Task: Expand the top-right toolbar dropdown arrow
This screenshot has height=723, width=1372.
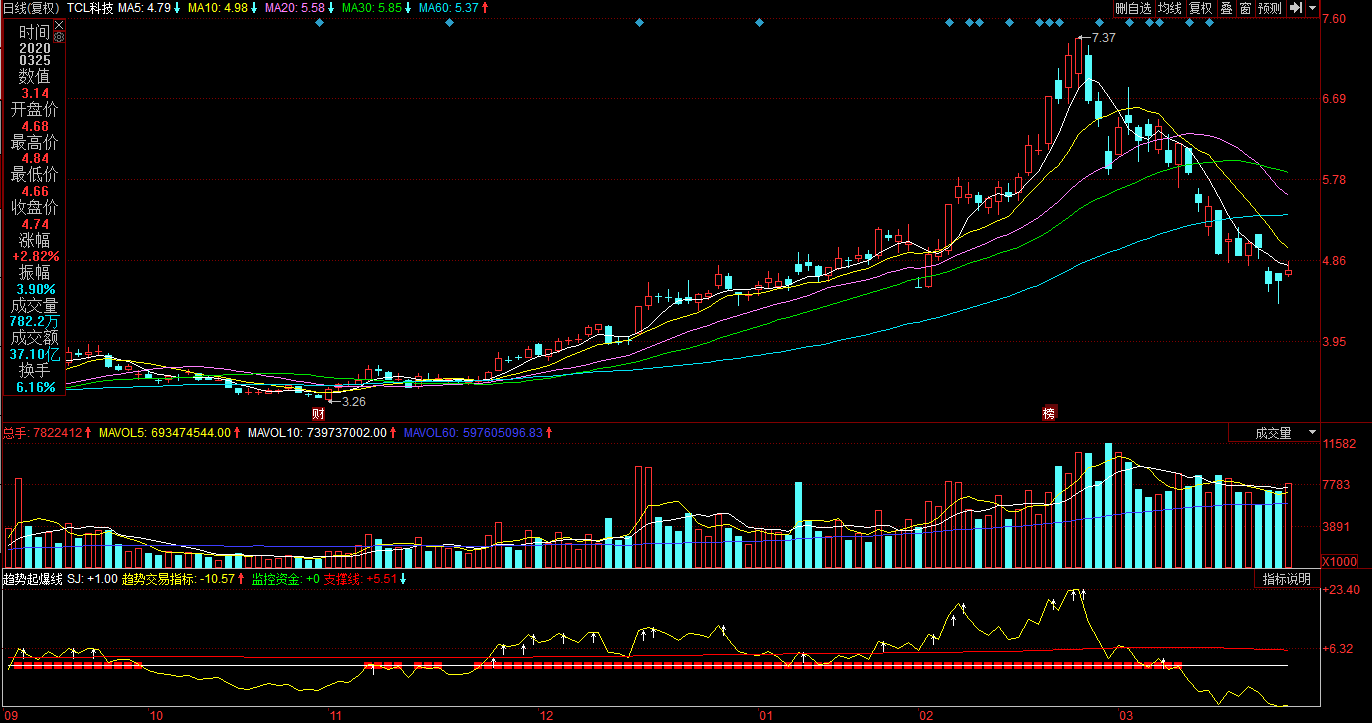Action: coord(1312,8)
